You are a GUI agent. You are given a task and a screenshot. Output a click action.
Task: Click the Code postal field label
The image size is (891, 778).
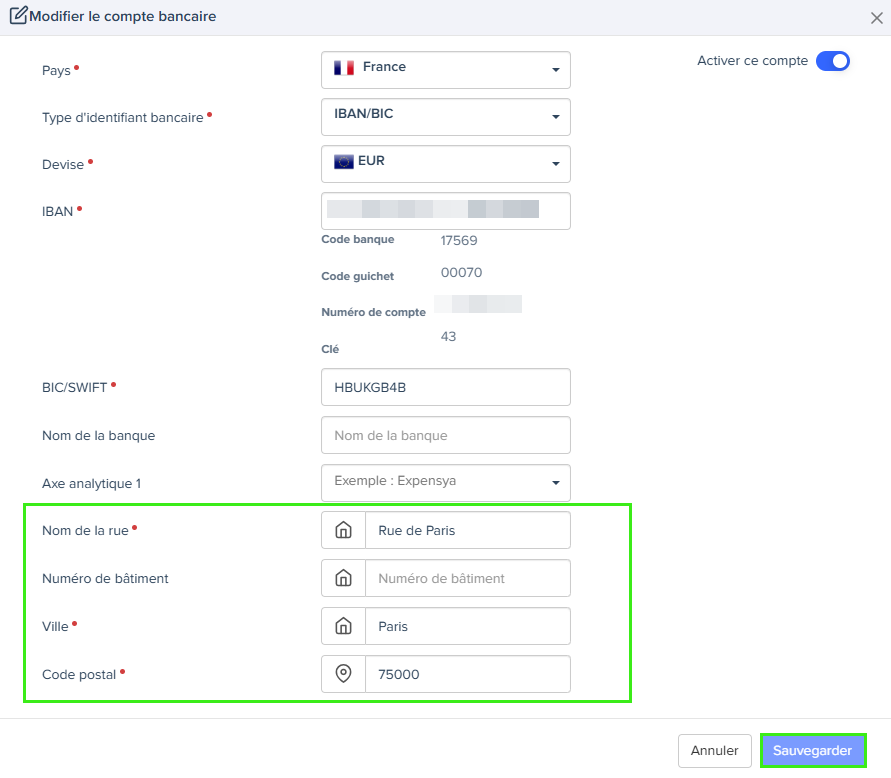tap(79, 675)
